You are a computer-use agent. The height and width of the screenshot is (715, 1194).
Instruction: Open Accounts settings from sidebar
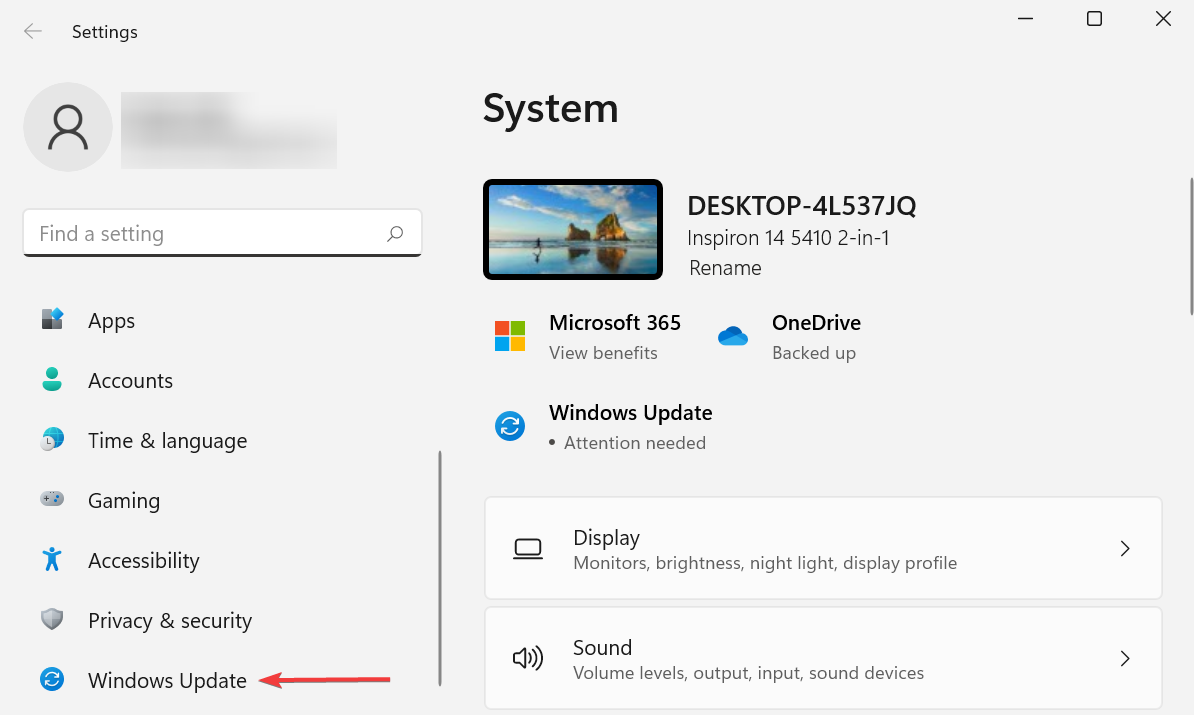(x=130, y=380)
